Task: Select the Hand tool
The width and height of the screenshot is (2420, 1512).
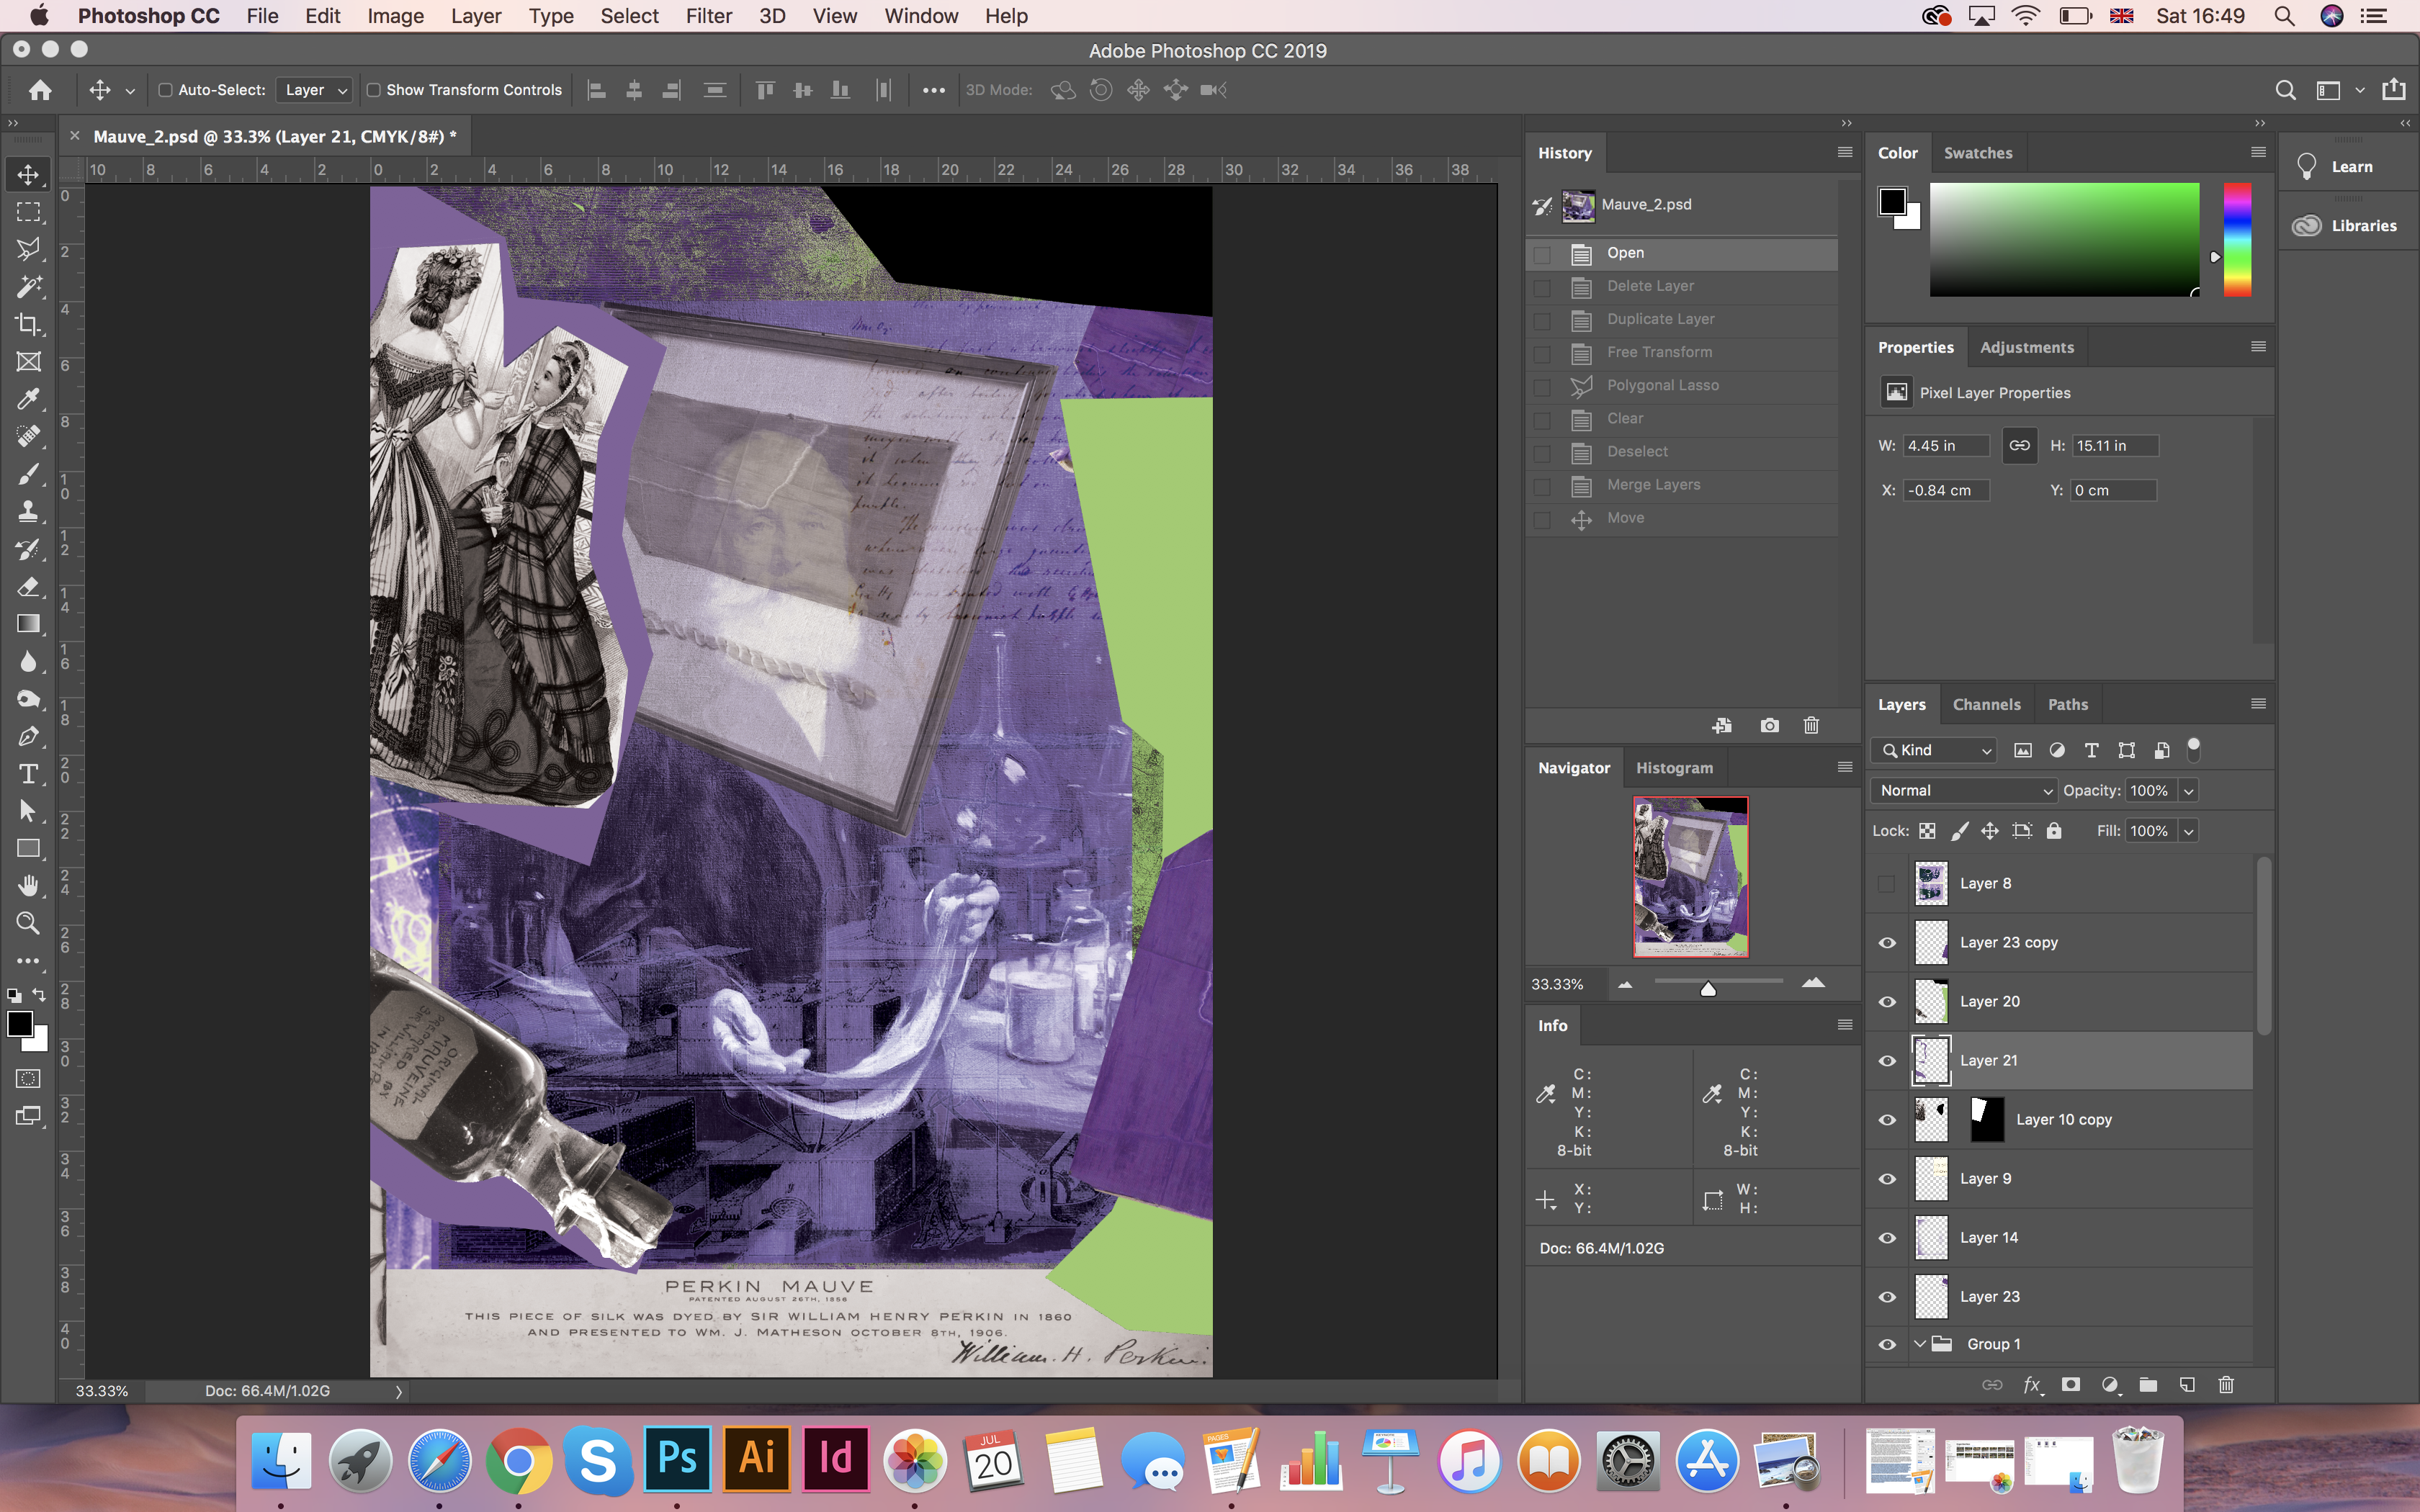Action: coord(28,886)
